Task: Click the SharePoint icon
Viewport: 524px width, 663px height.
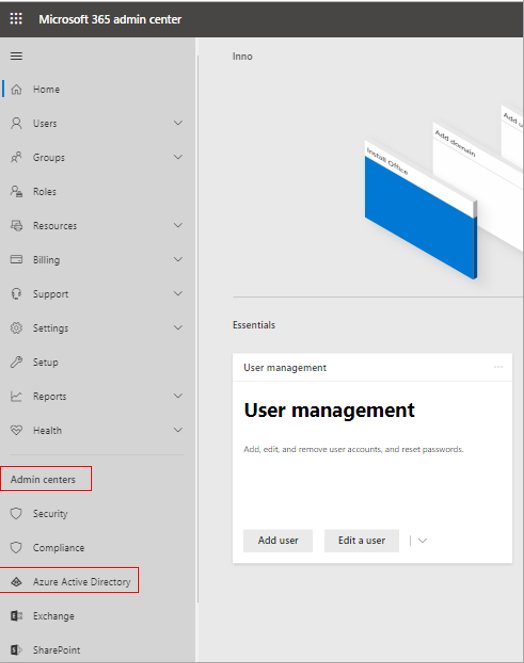Action: pyautogui.click(x=16, y=650)
